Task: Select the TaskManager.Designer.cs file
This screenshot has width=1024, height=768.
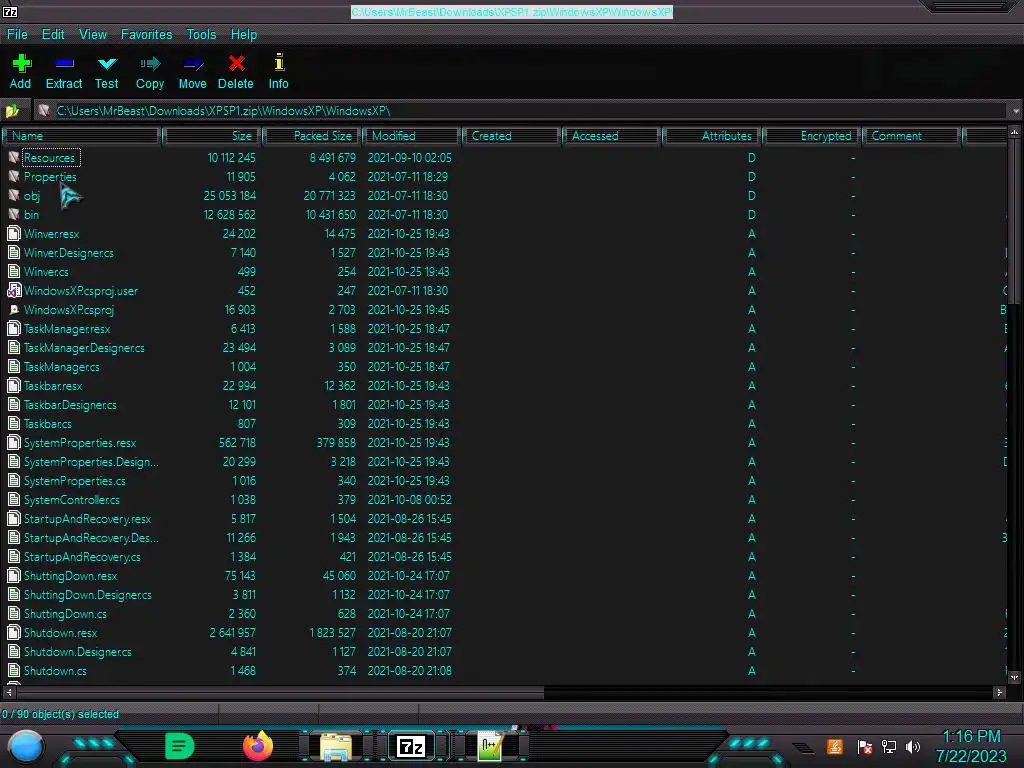Action: coord(84,347)
